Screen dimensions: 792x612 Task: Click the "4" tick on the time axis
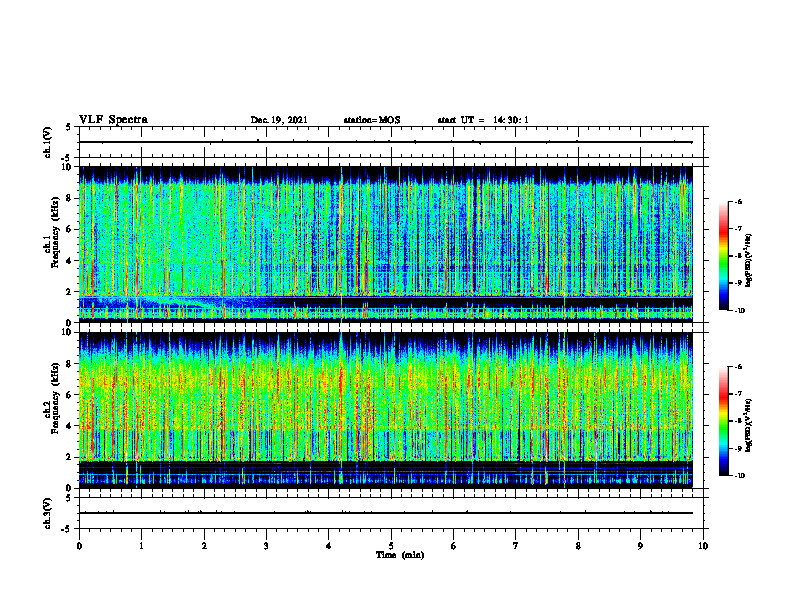tap(329, 546)
